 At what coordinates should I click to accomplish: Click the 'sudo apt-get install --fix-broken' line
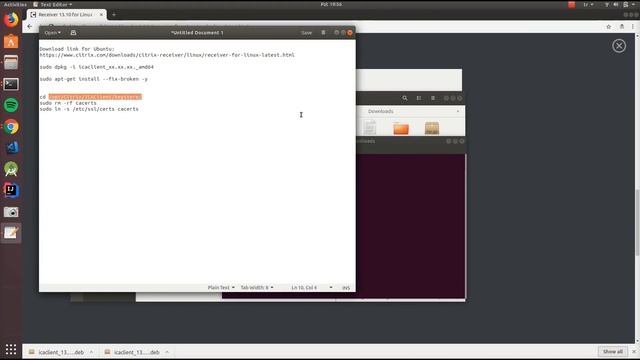[93, 79]
